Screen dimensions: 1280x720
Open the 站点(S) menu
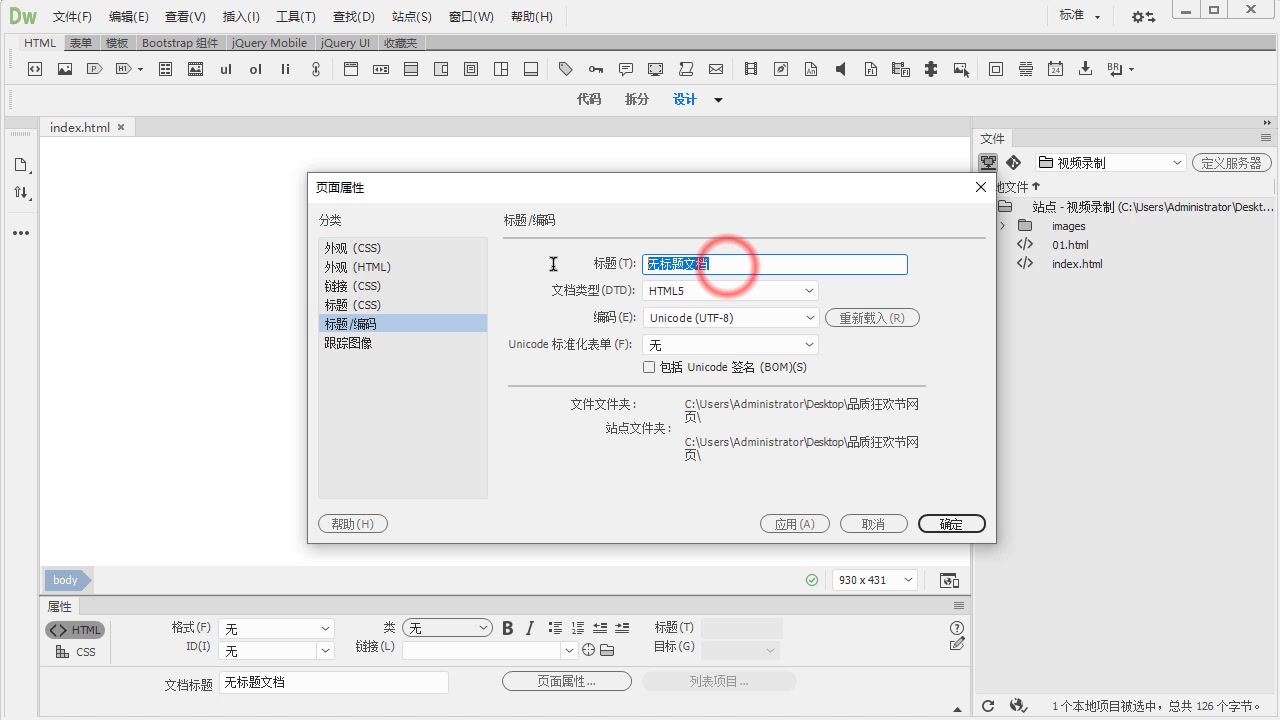click(412, 17)
